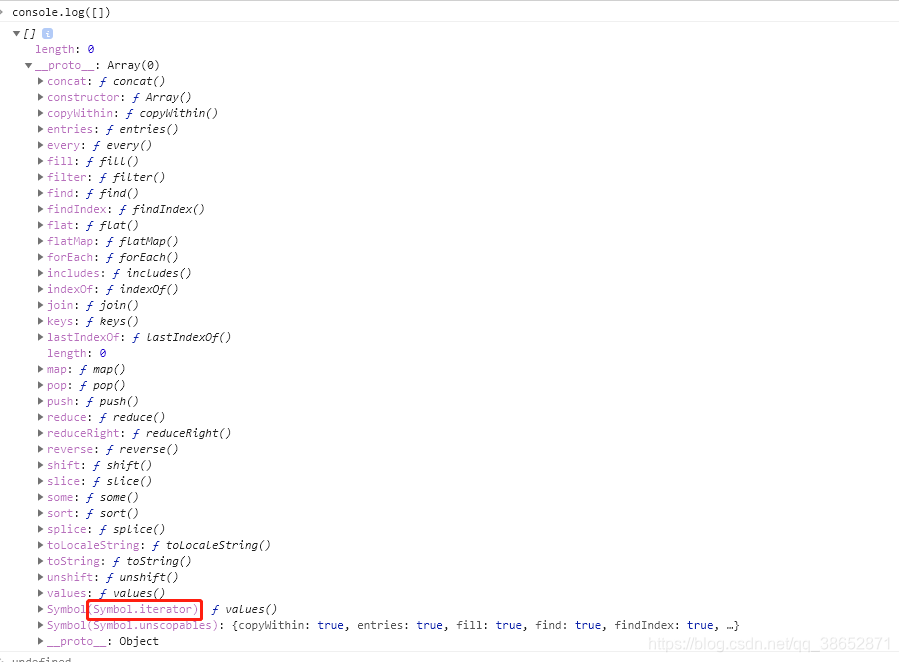Click the ƒ lastIndexOf() function value

(181, 338)
